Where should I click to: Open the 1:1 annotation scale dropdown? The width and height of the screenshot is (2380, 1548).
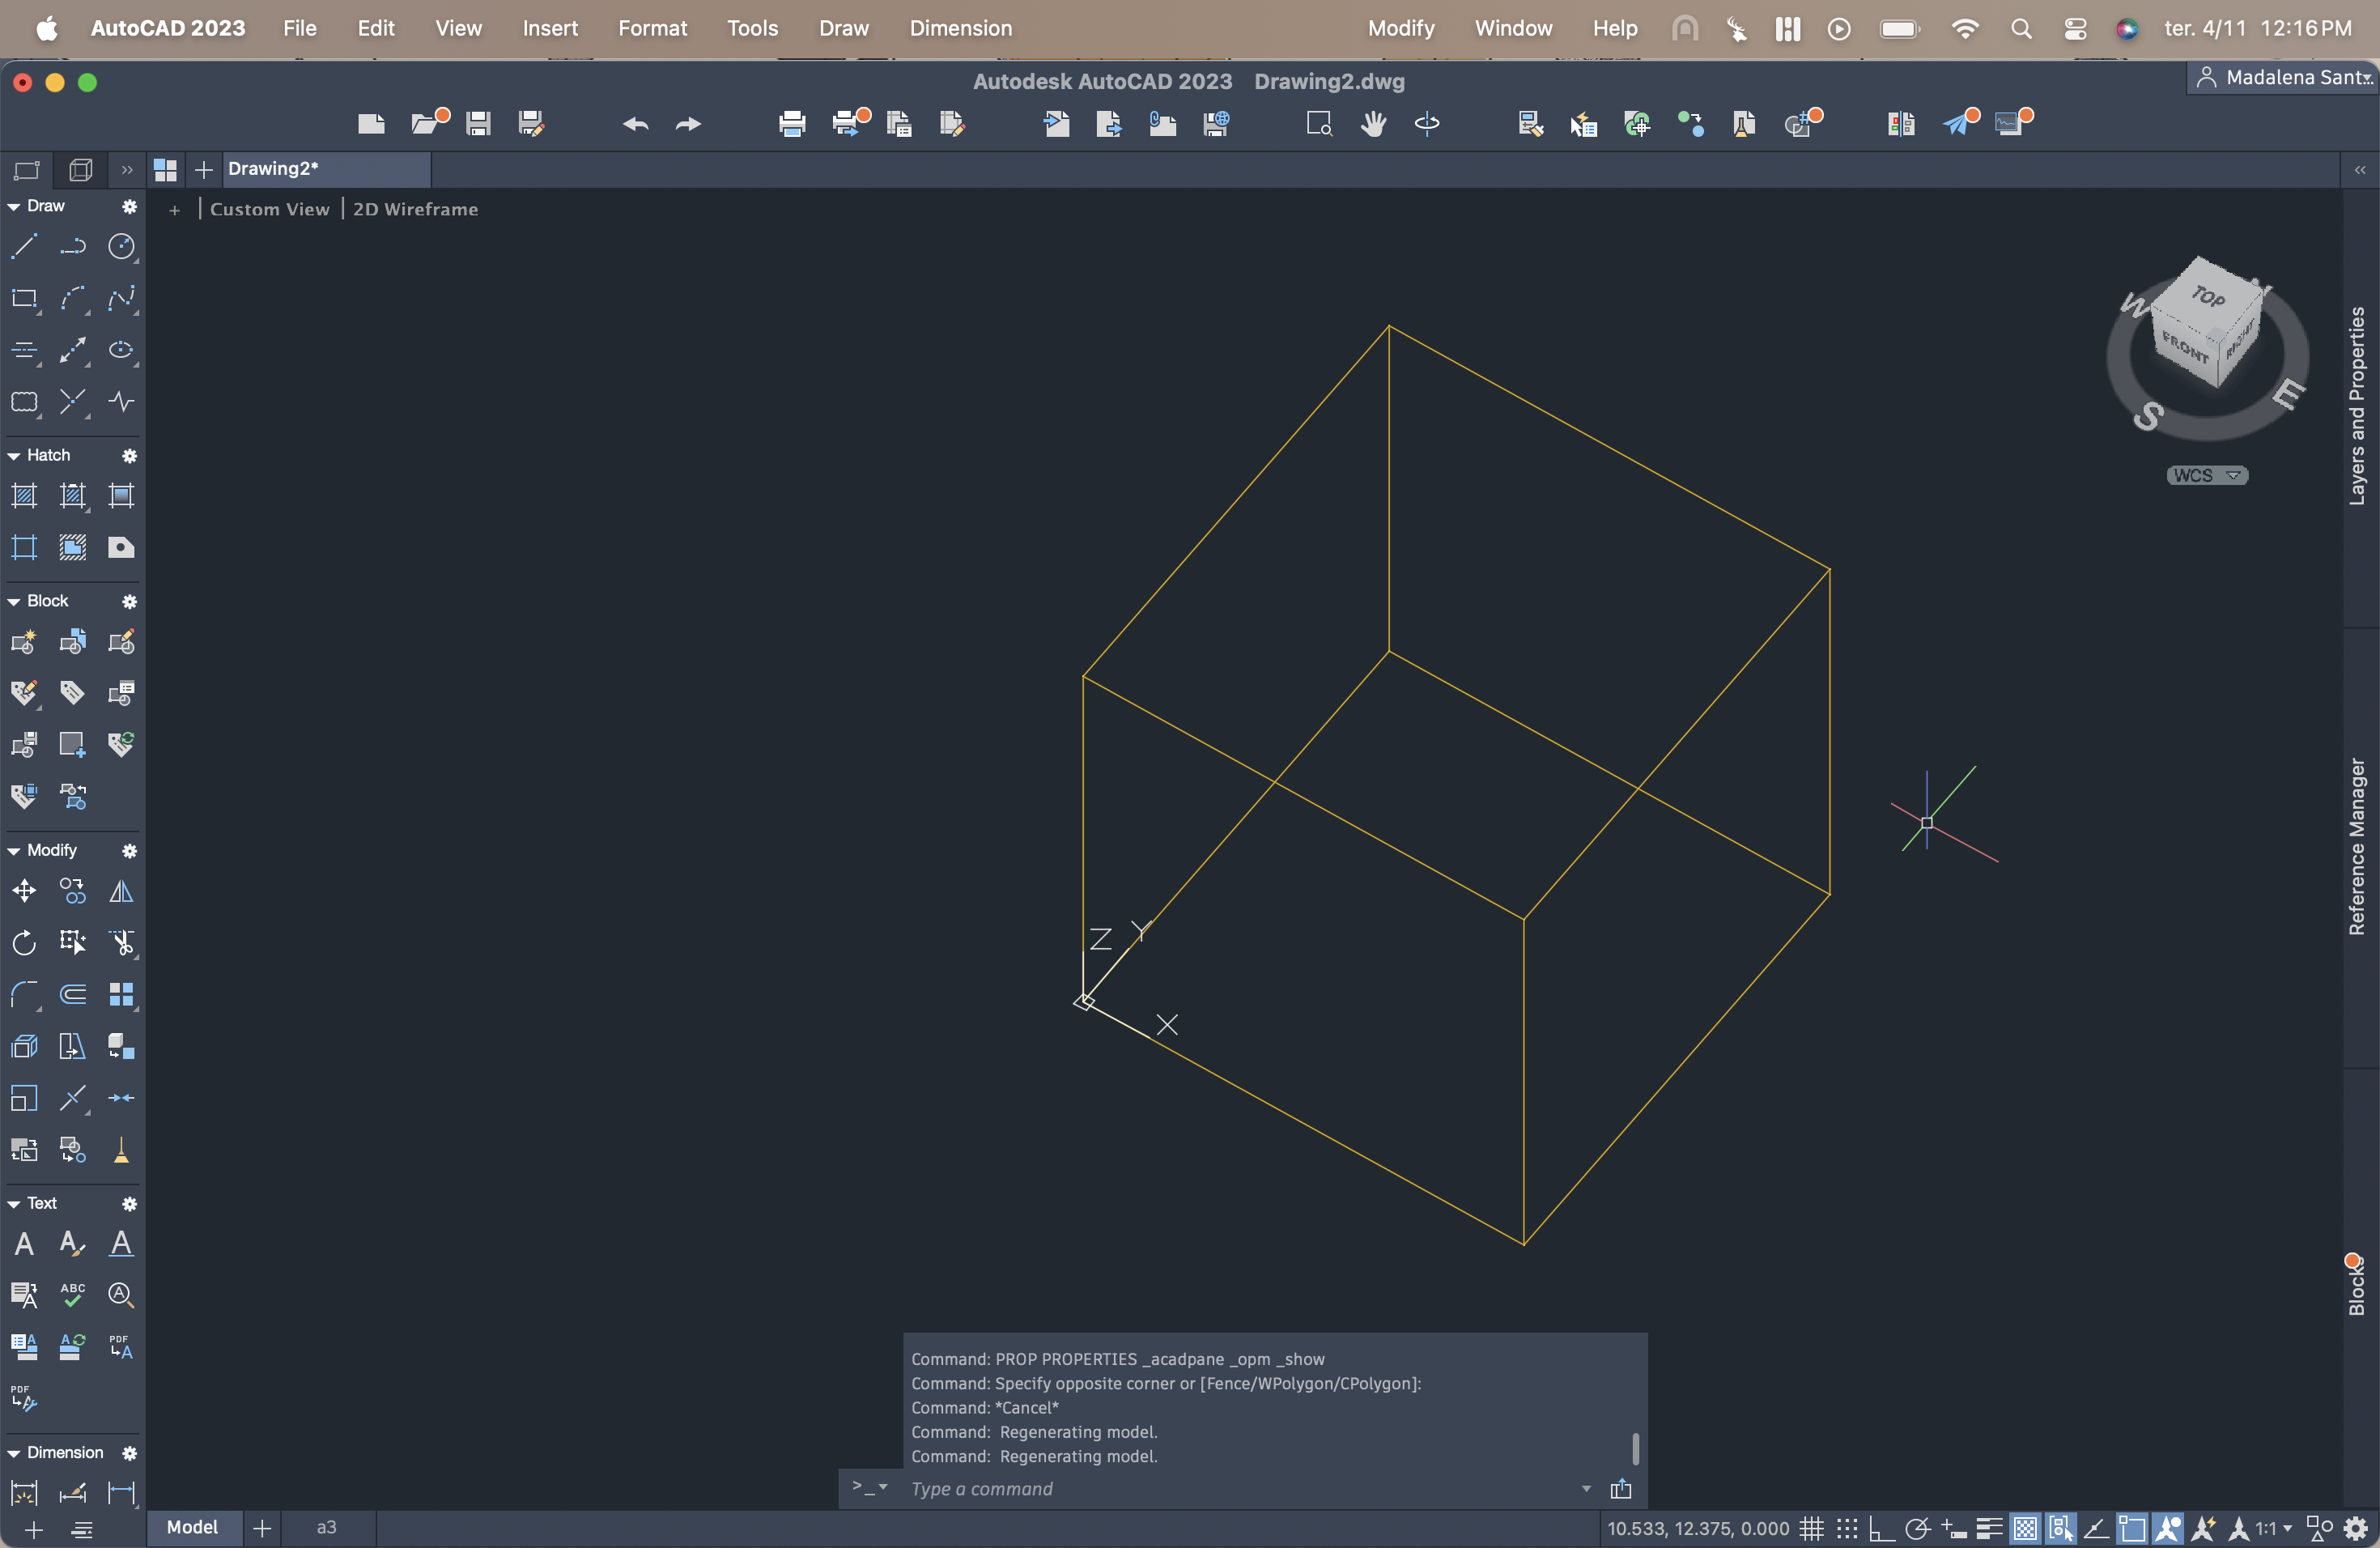pos(2273,1528)
